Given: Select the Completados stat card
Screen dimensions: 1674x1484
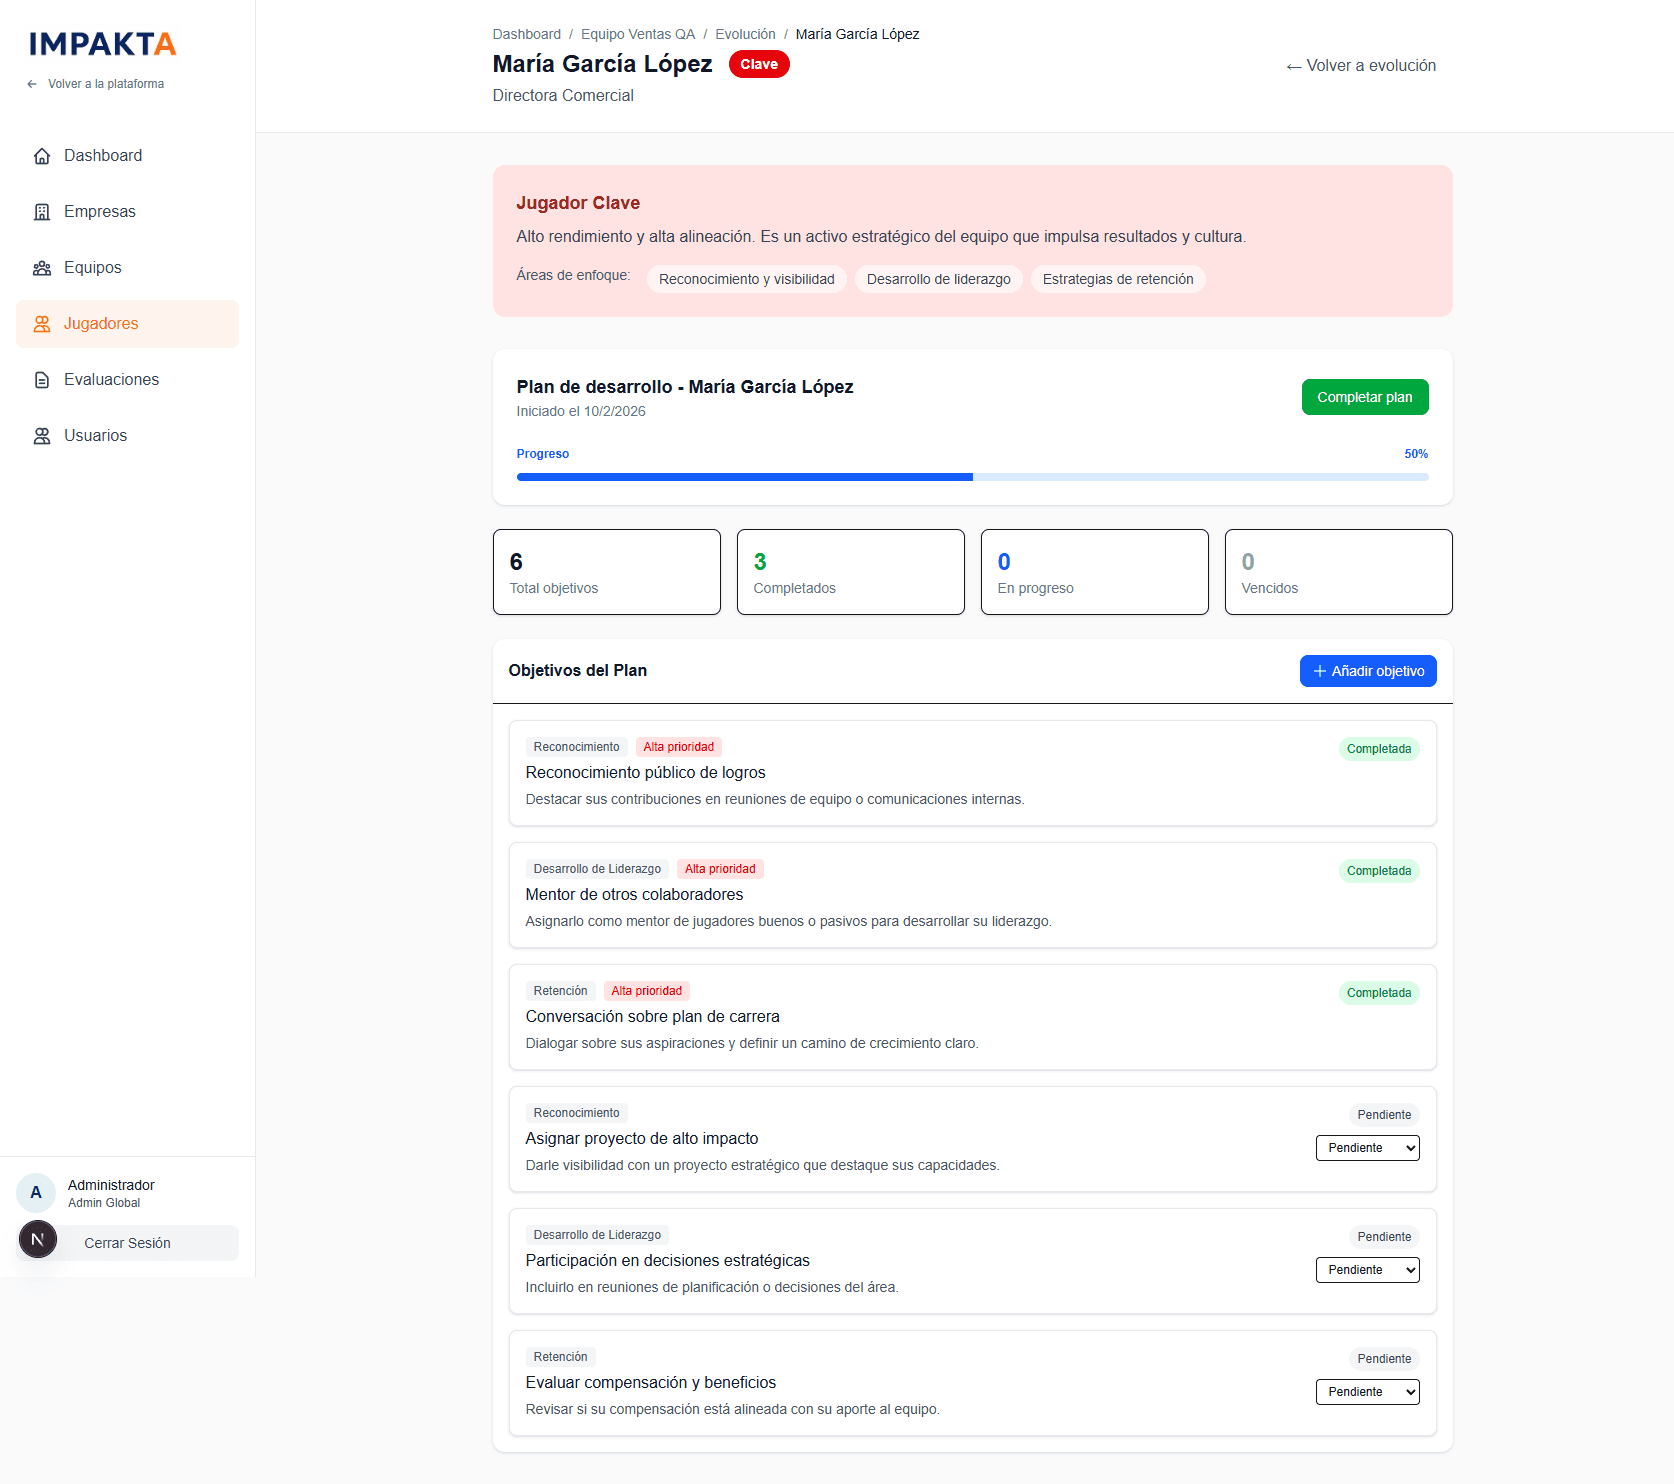Looking at the screenshot, I should point(850,572).
